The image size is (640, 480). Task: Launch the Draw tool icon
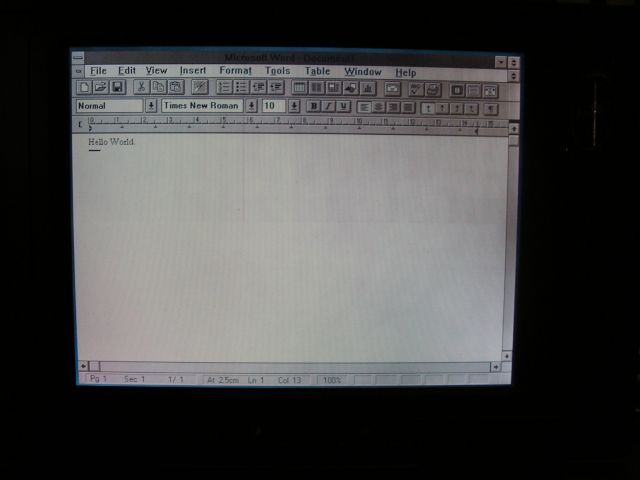click(x=351, y=89)
